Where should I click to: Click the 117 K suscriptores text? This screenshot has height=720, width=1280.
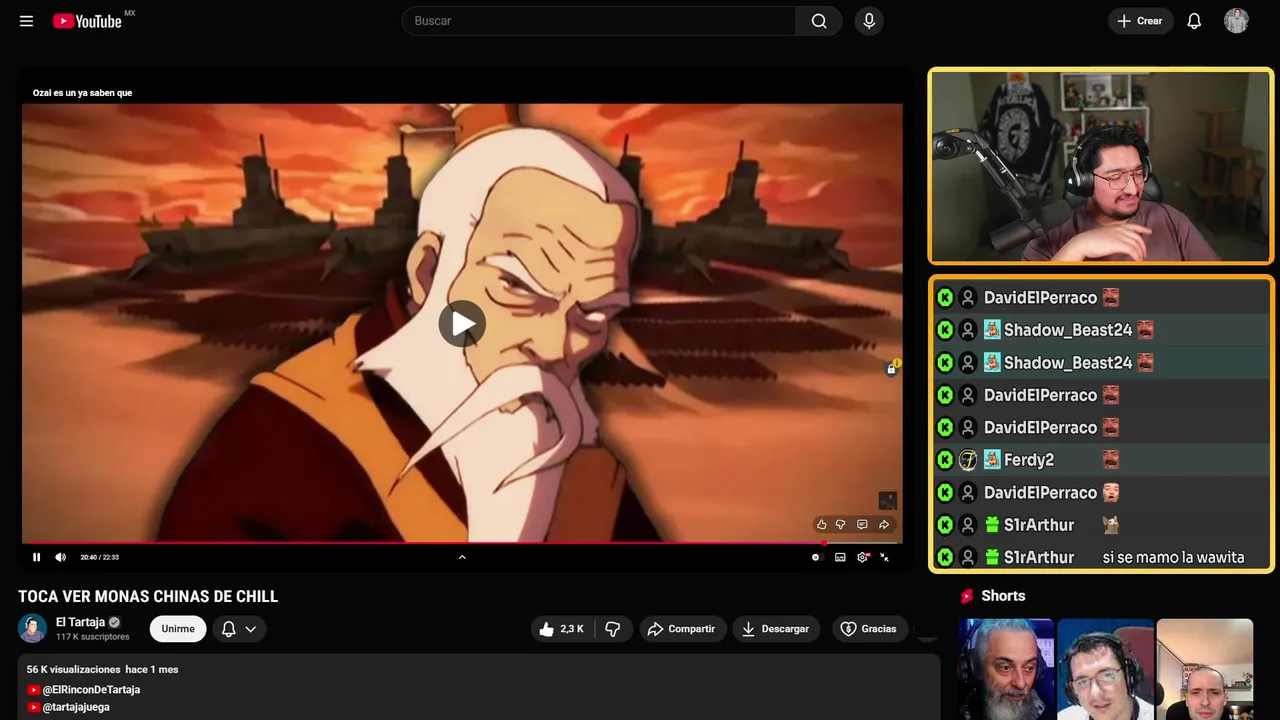tap(93, 637)
